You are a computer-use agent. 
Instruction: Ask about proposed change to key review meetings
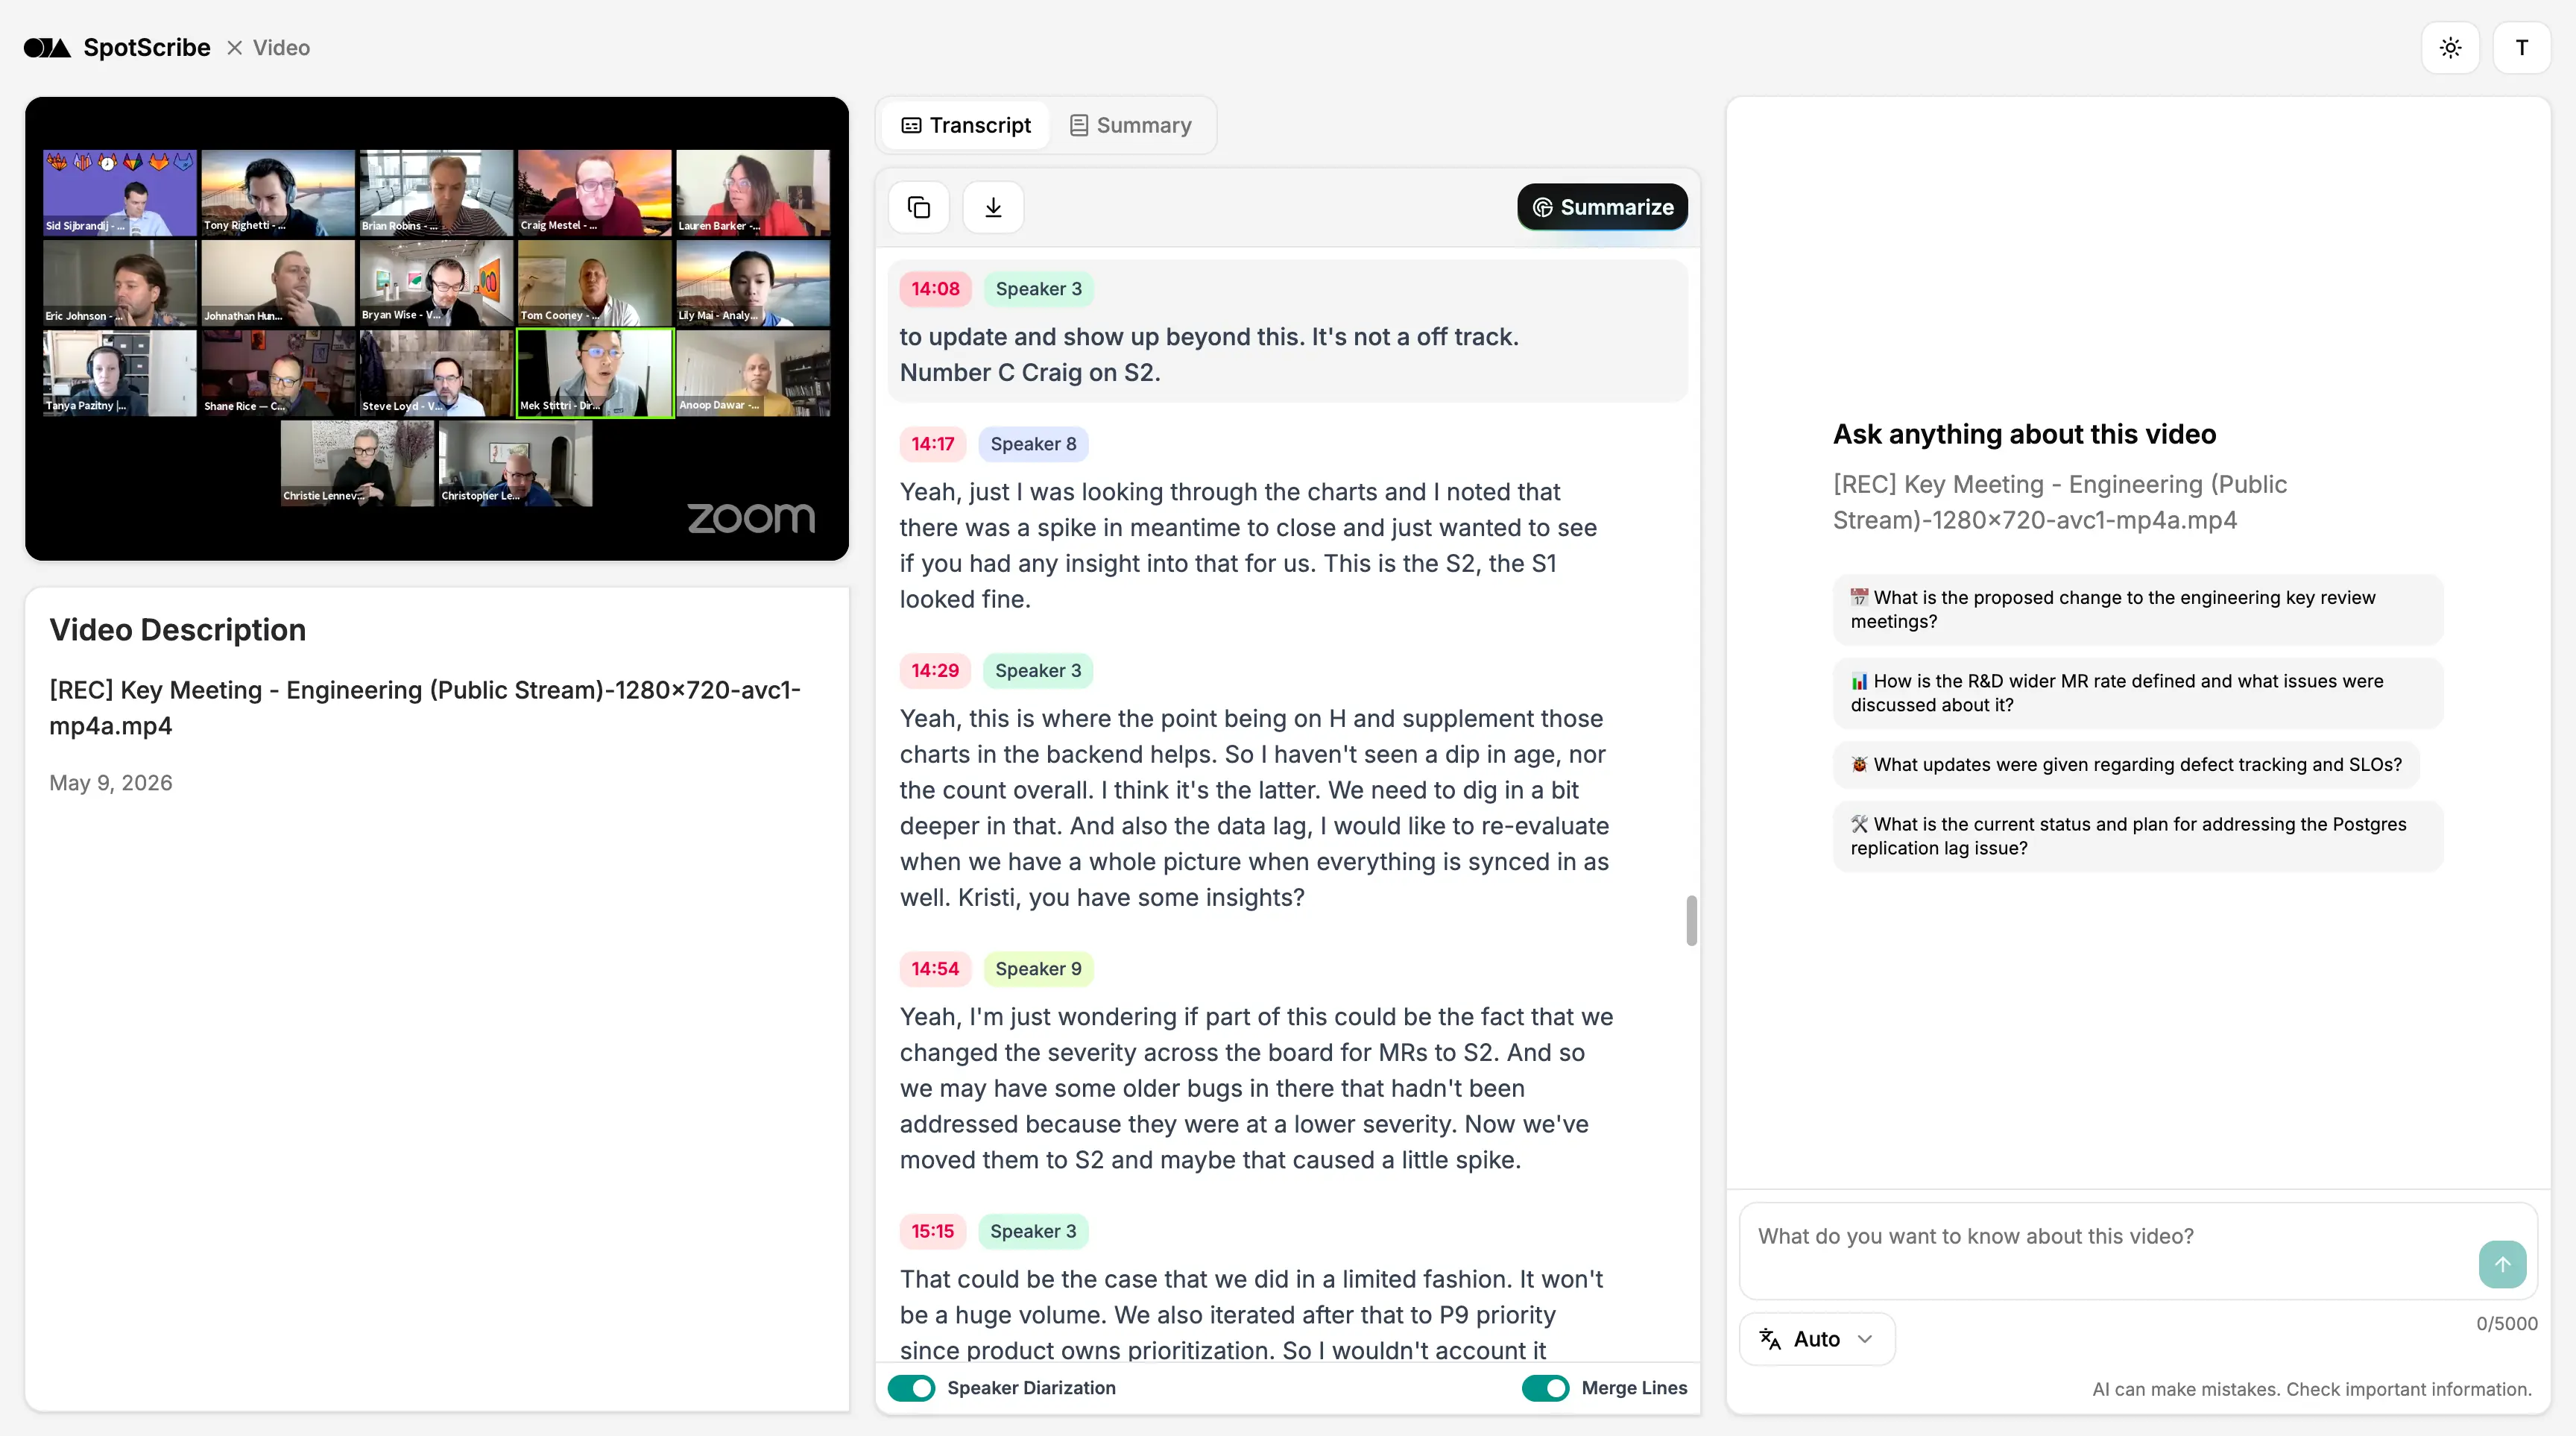(x=2137, y=609)
